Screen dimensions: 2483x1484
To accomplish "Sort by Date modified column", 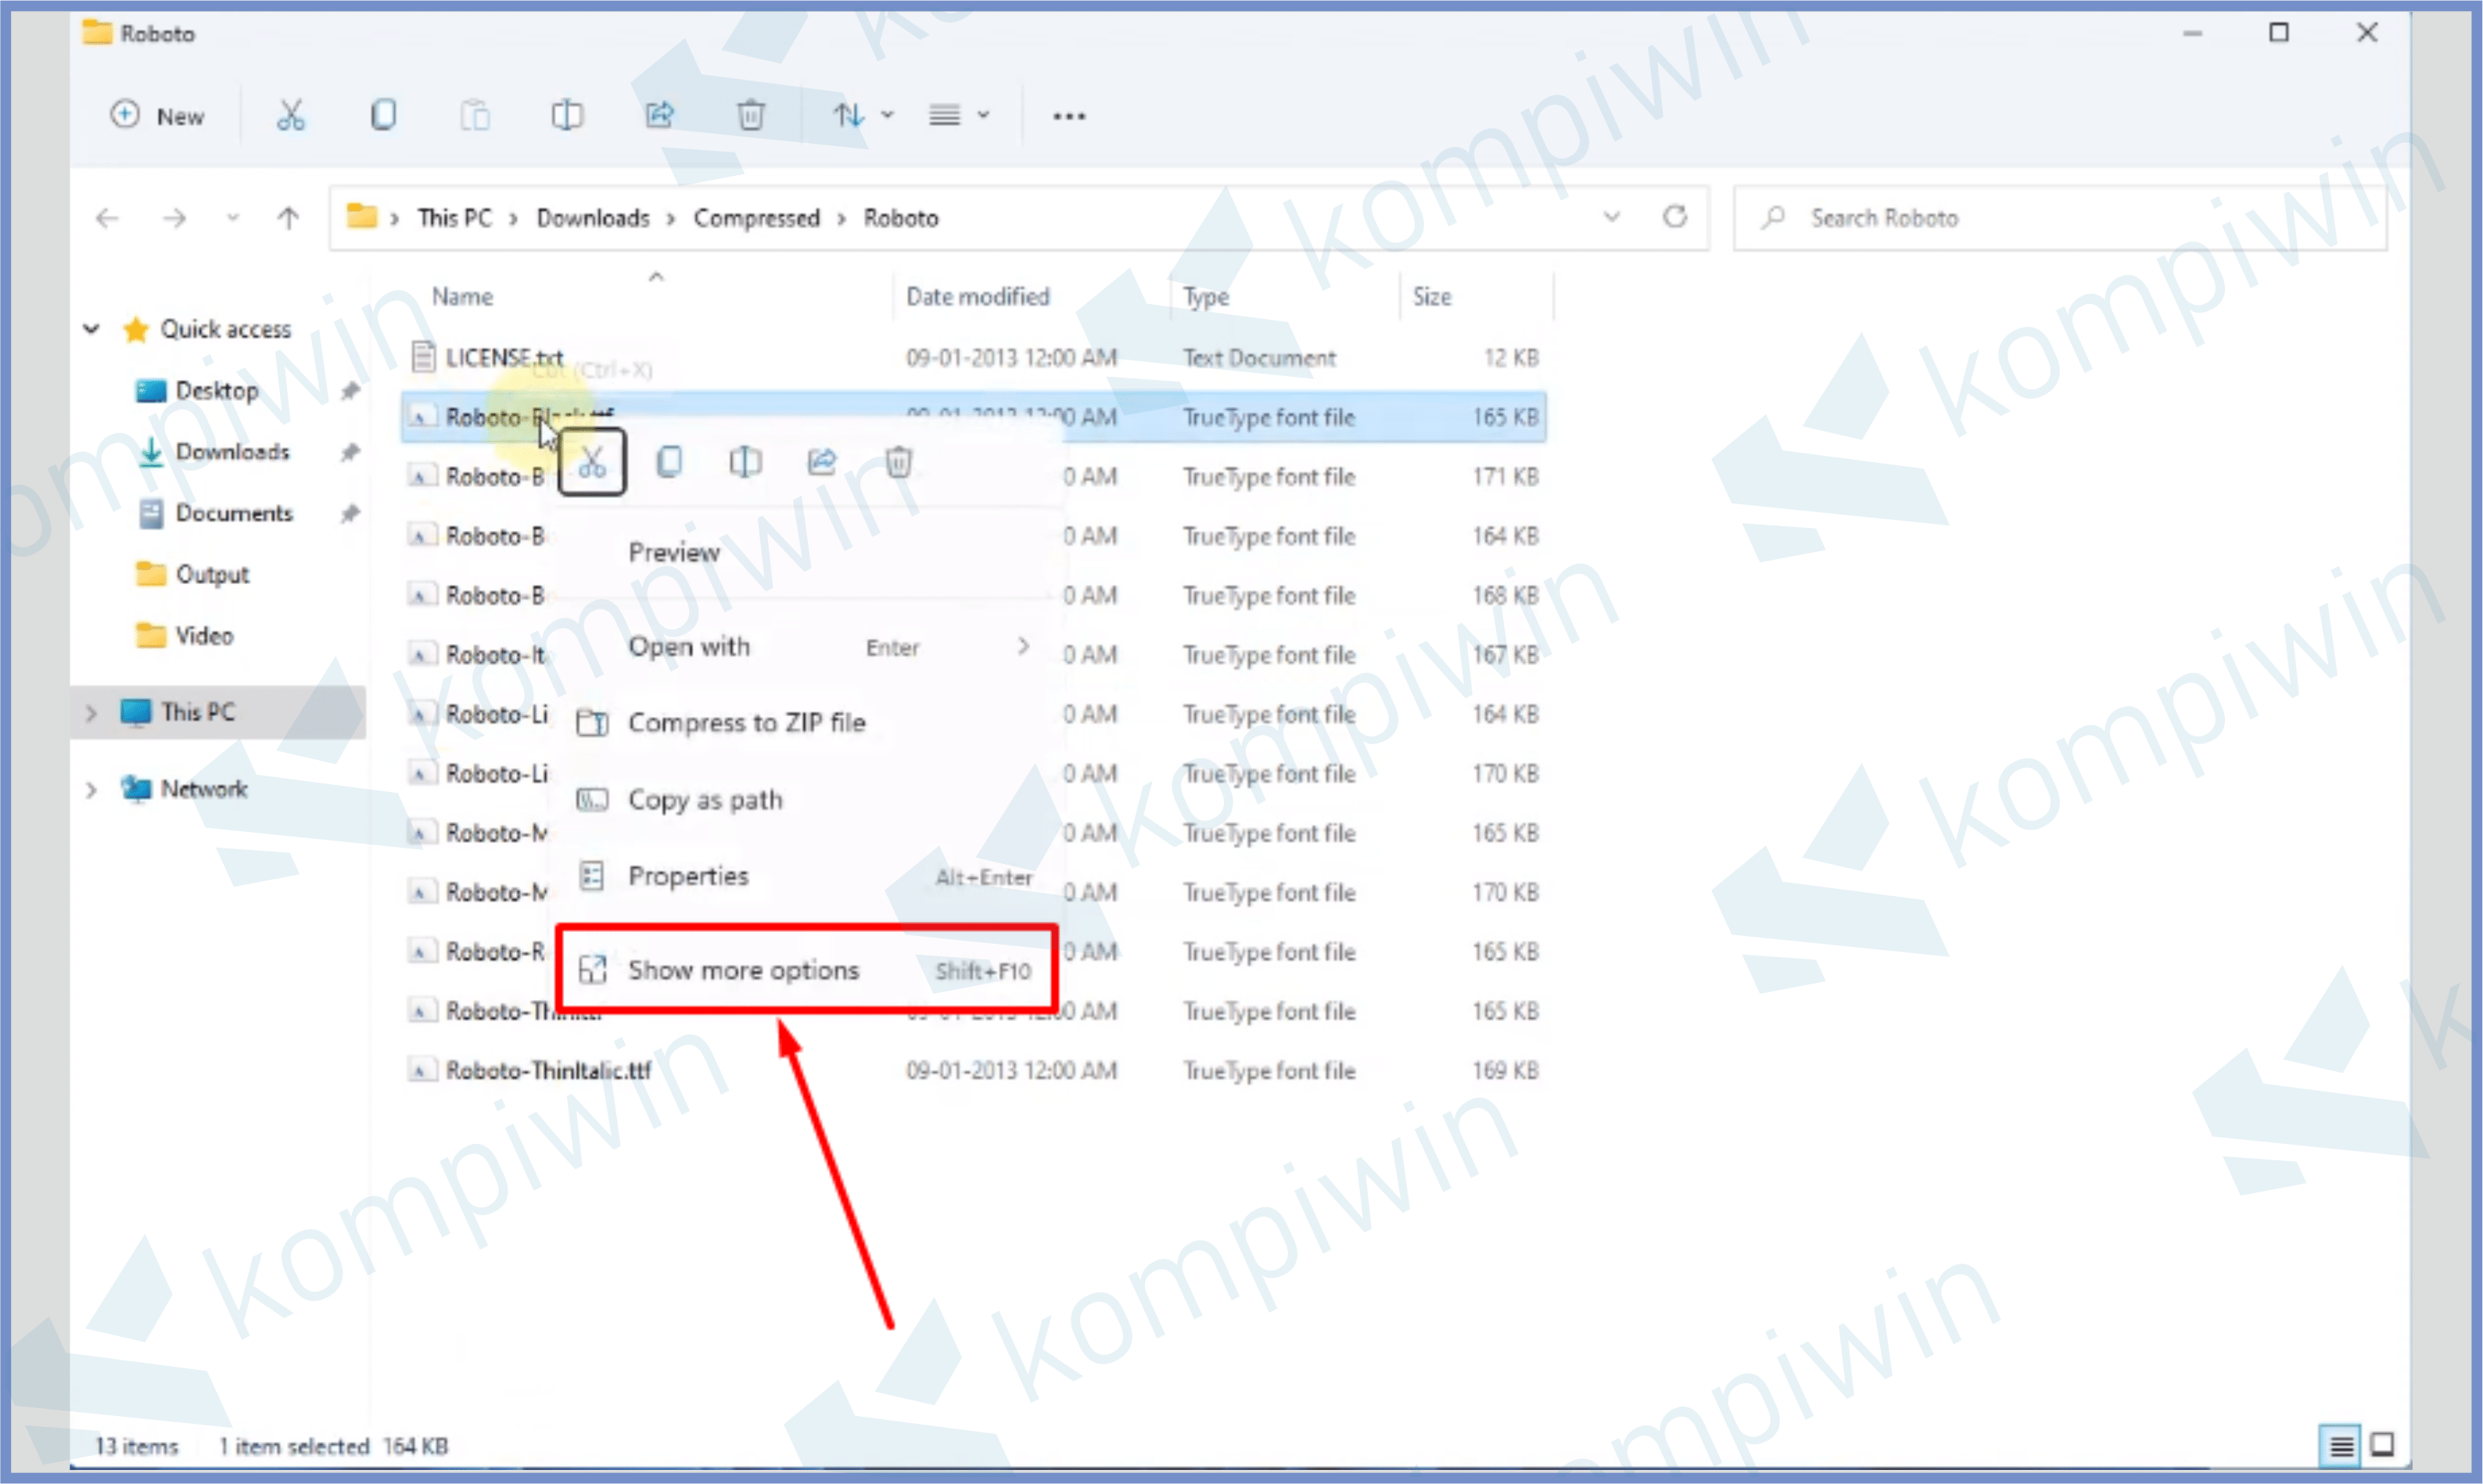I will [x=978, y=297].
